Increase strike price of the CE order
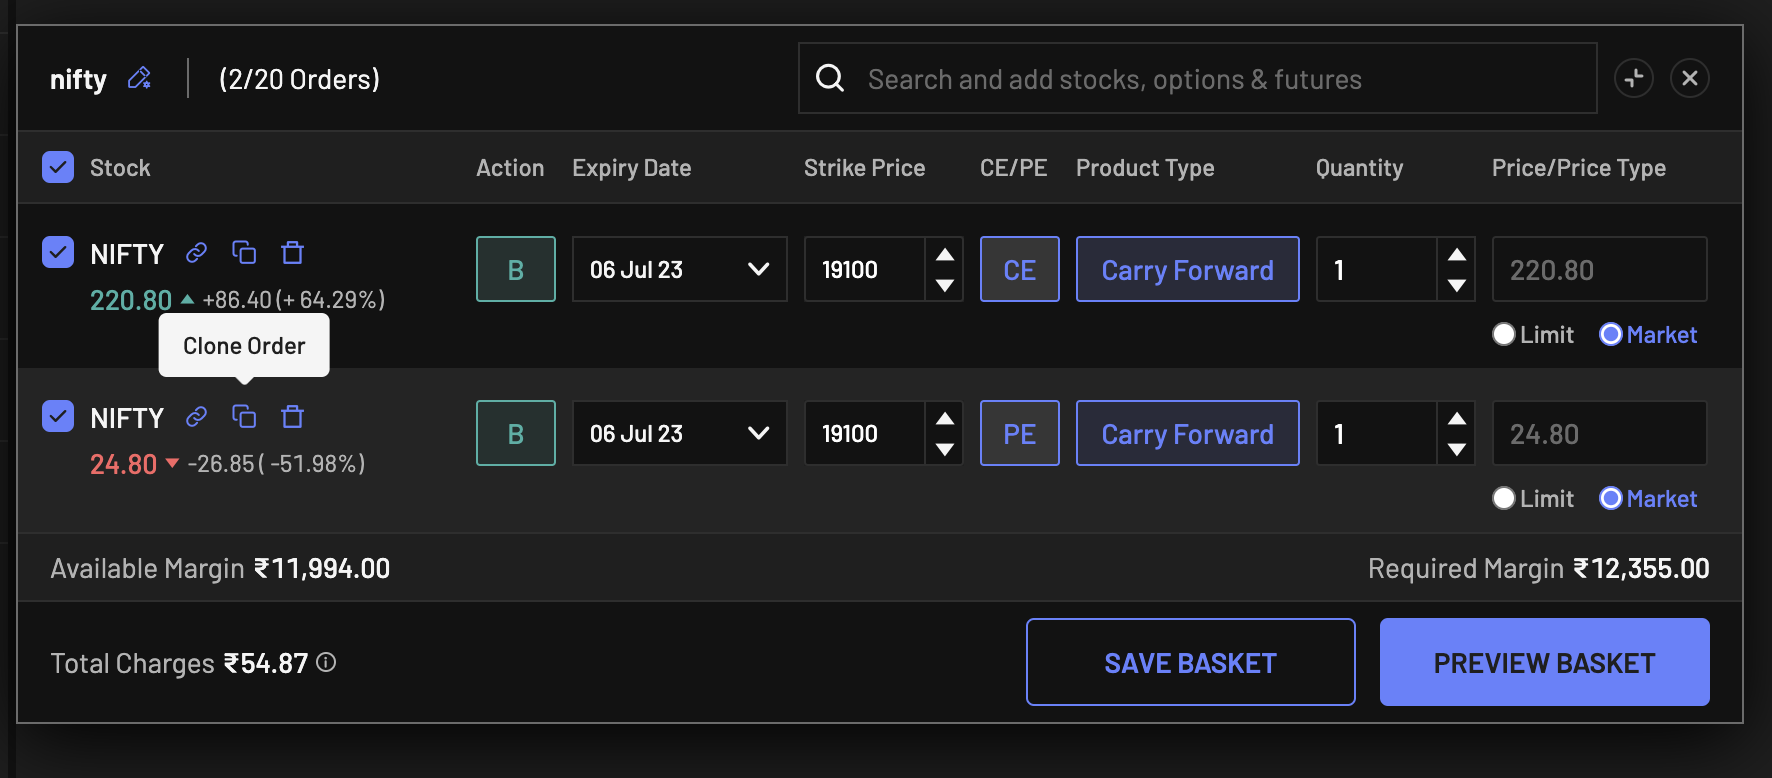This screenshot has height=778, width=1772. click(944, 255)
